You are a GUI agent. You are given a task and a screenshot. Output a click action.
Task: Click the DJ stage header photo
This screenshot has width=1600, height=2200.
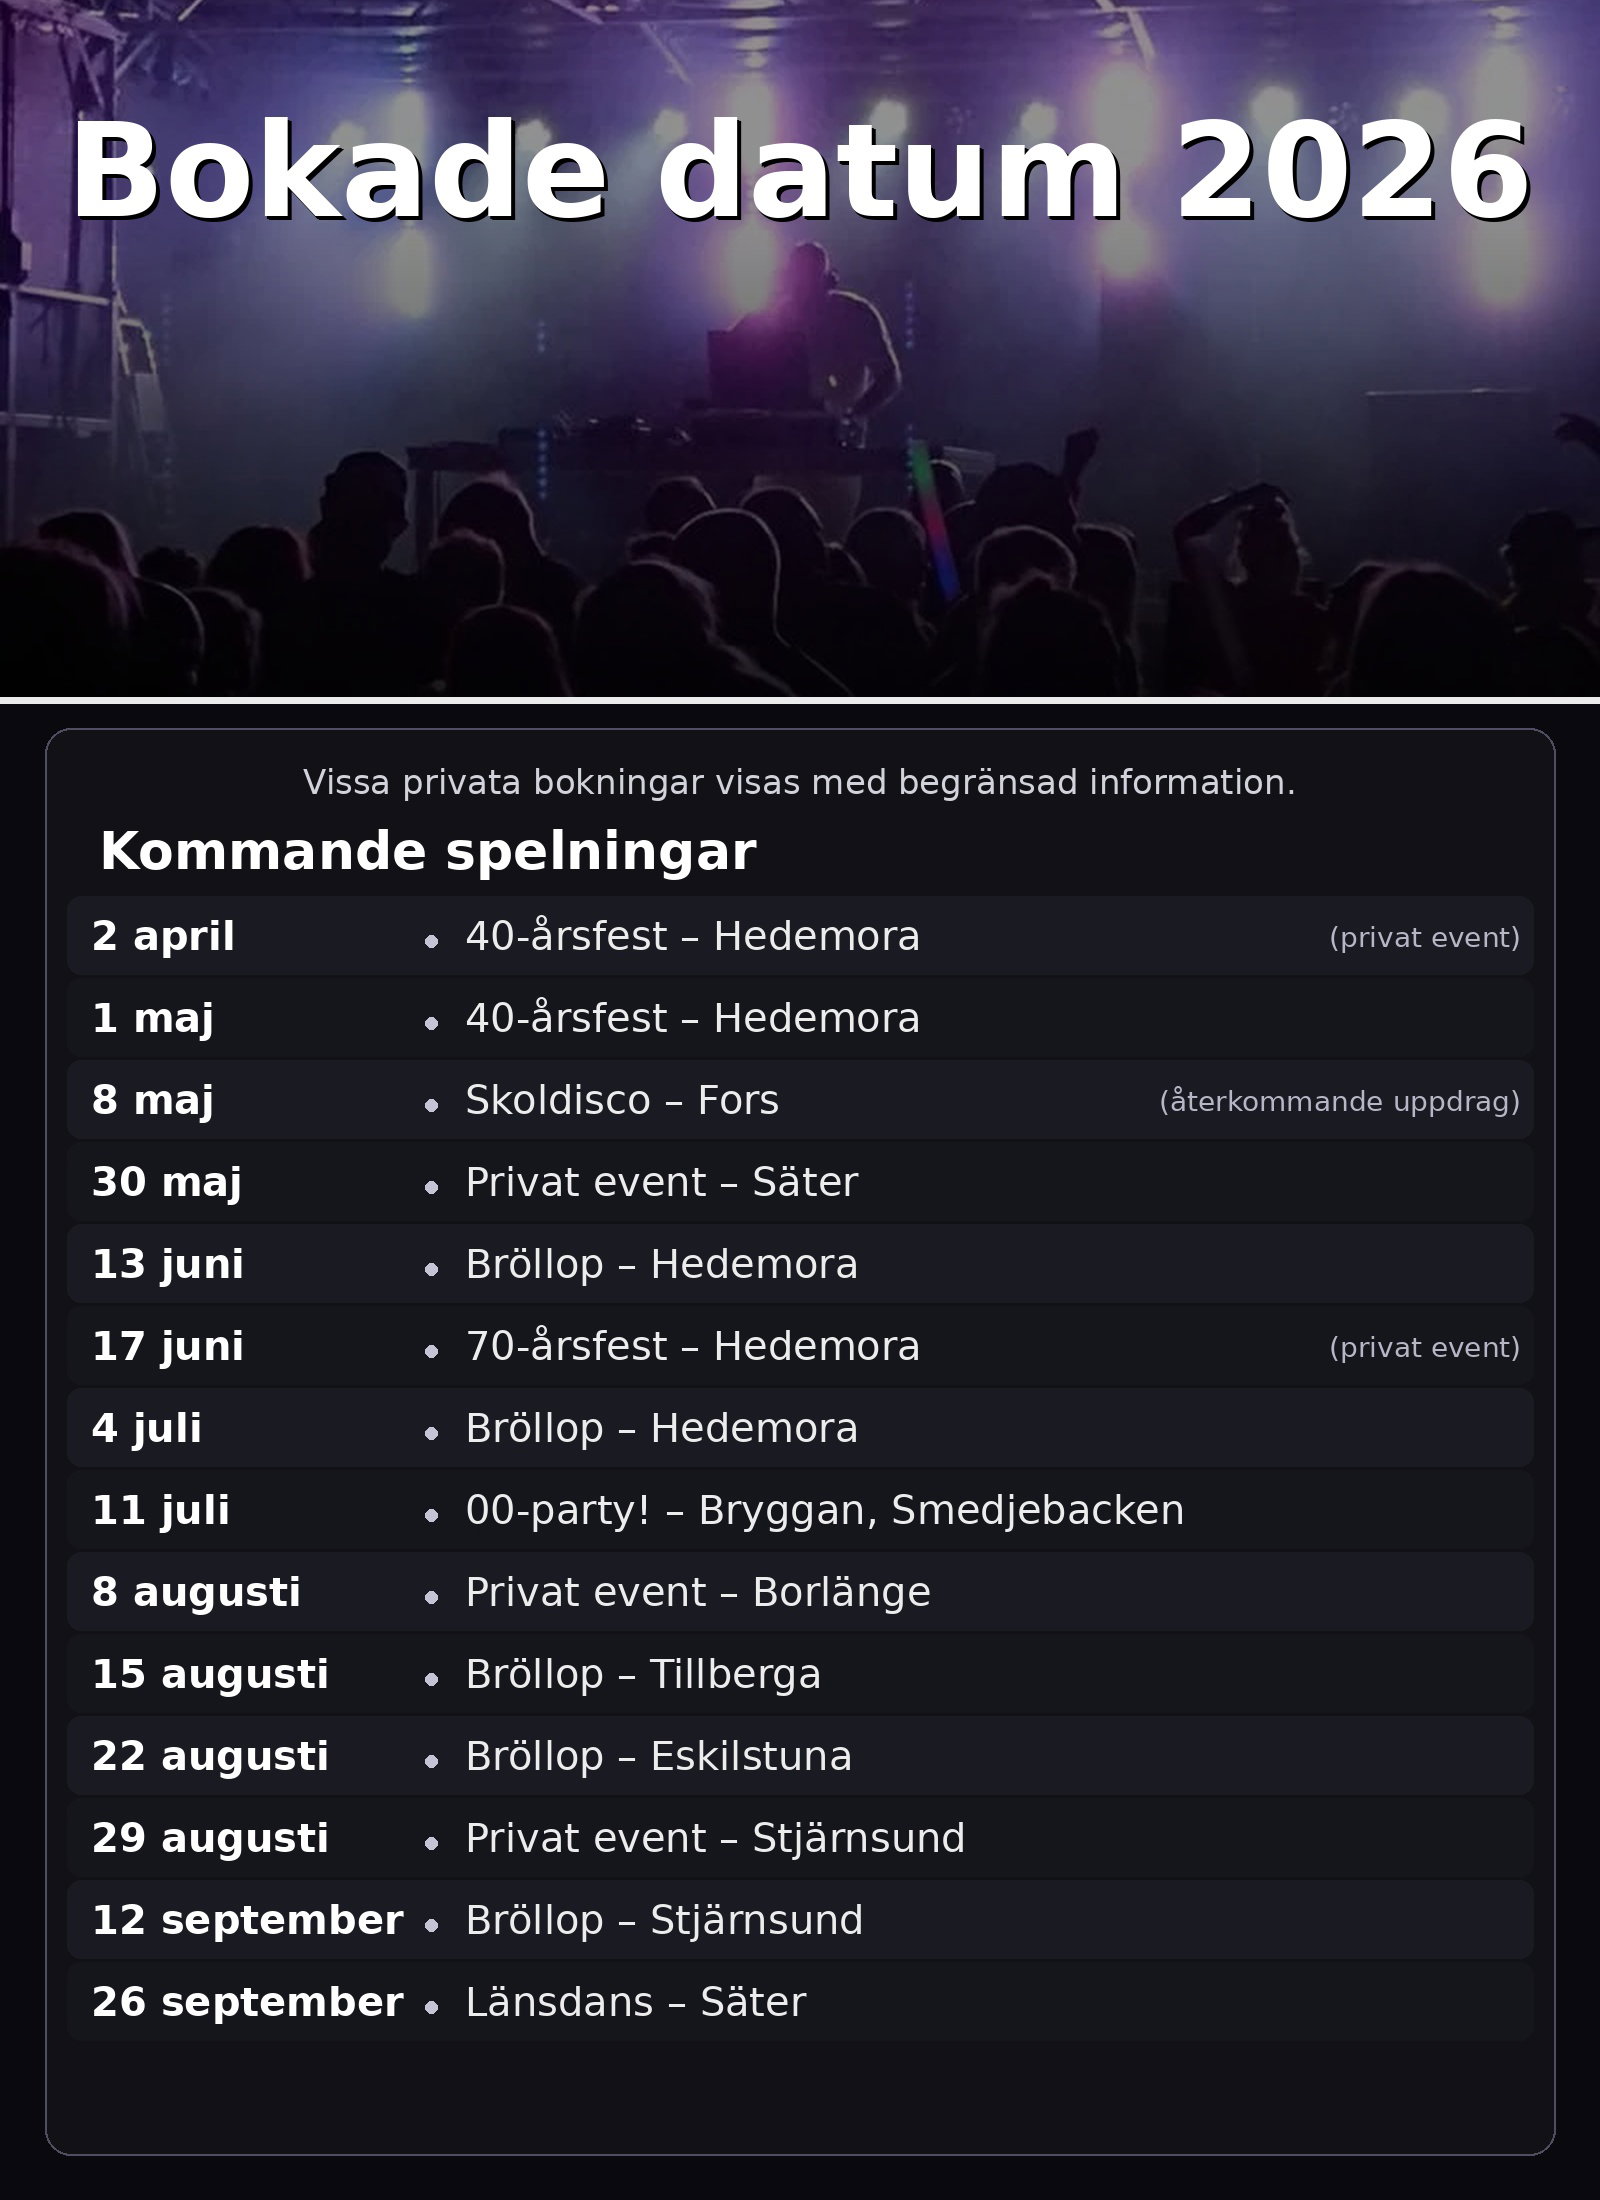800,450
